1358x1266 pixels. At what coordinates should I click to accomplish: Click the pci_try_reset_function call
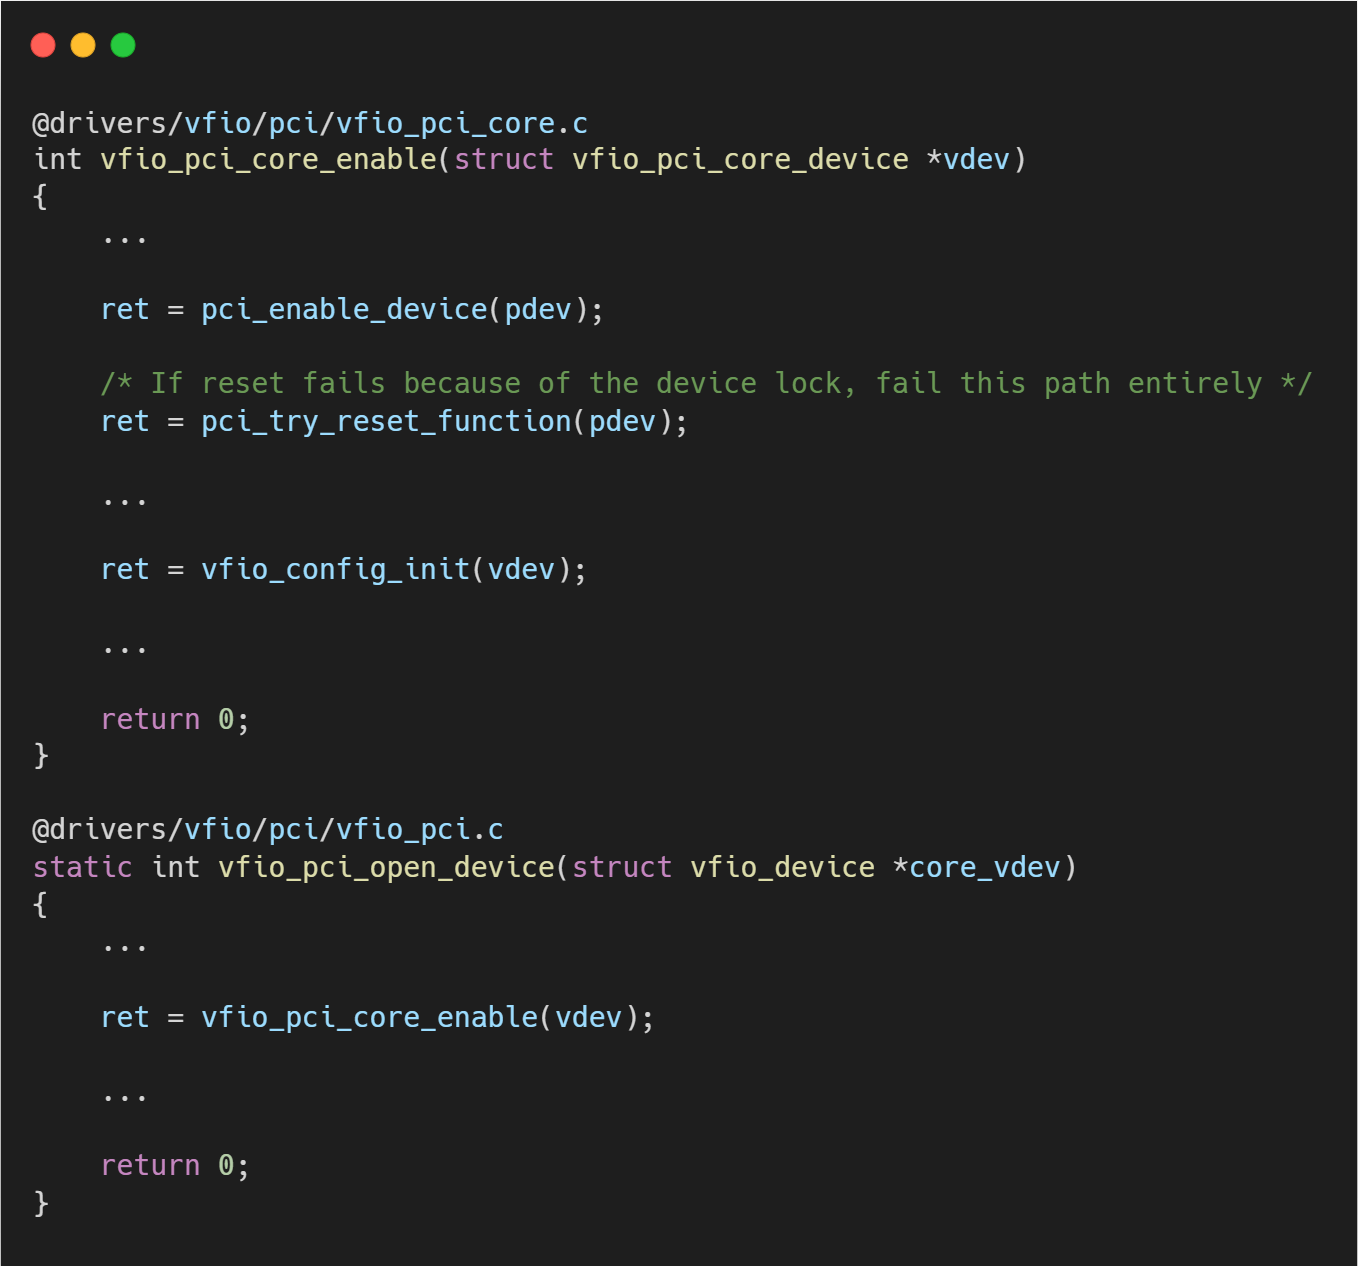(386, 421)
